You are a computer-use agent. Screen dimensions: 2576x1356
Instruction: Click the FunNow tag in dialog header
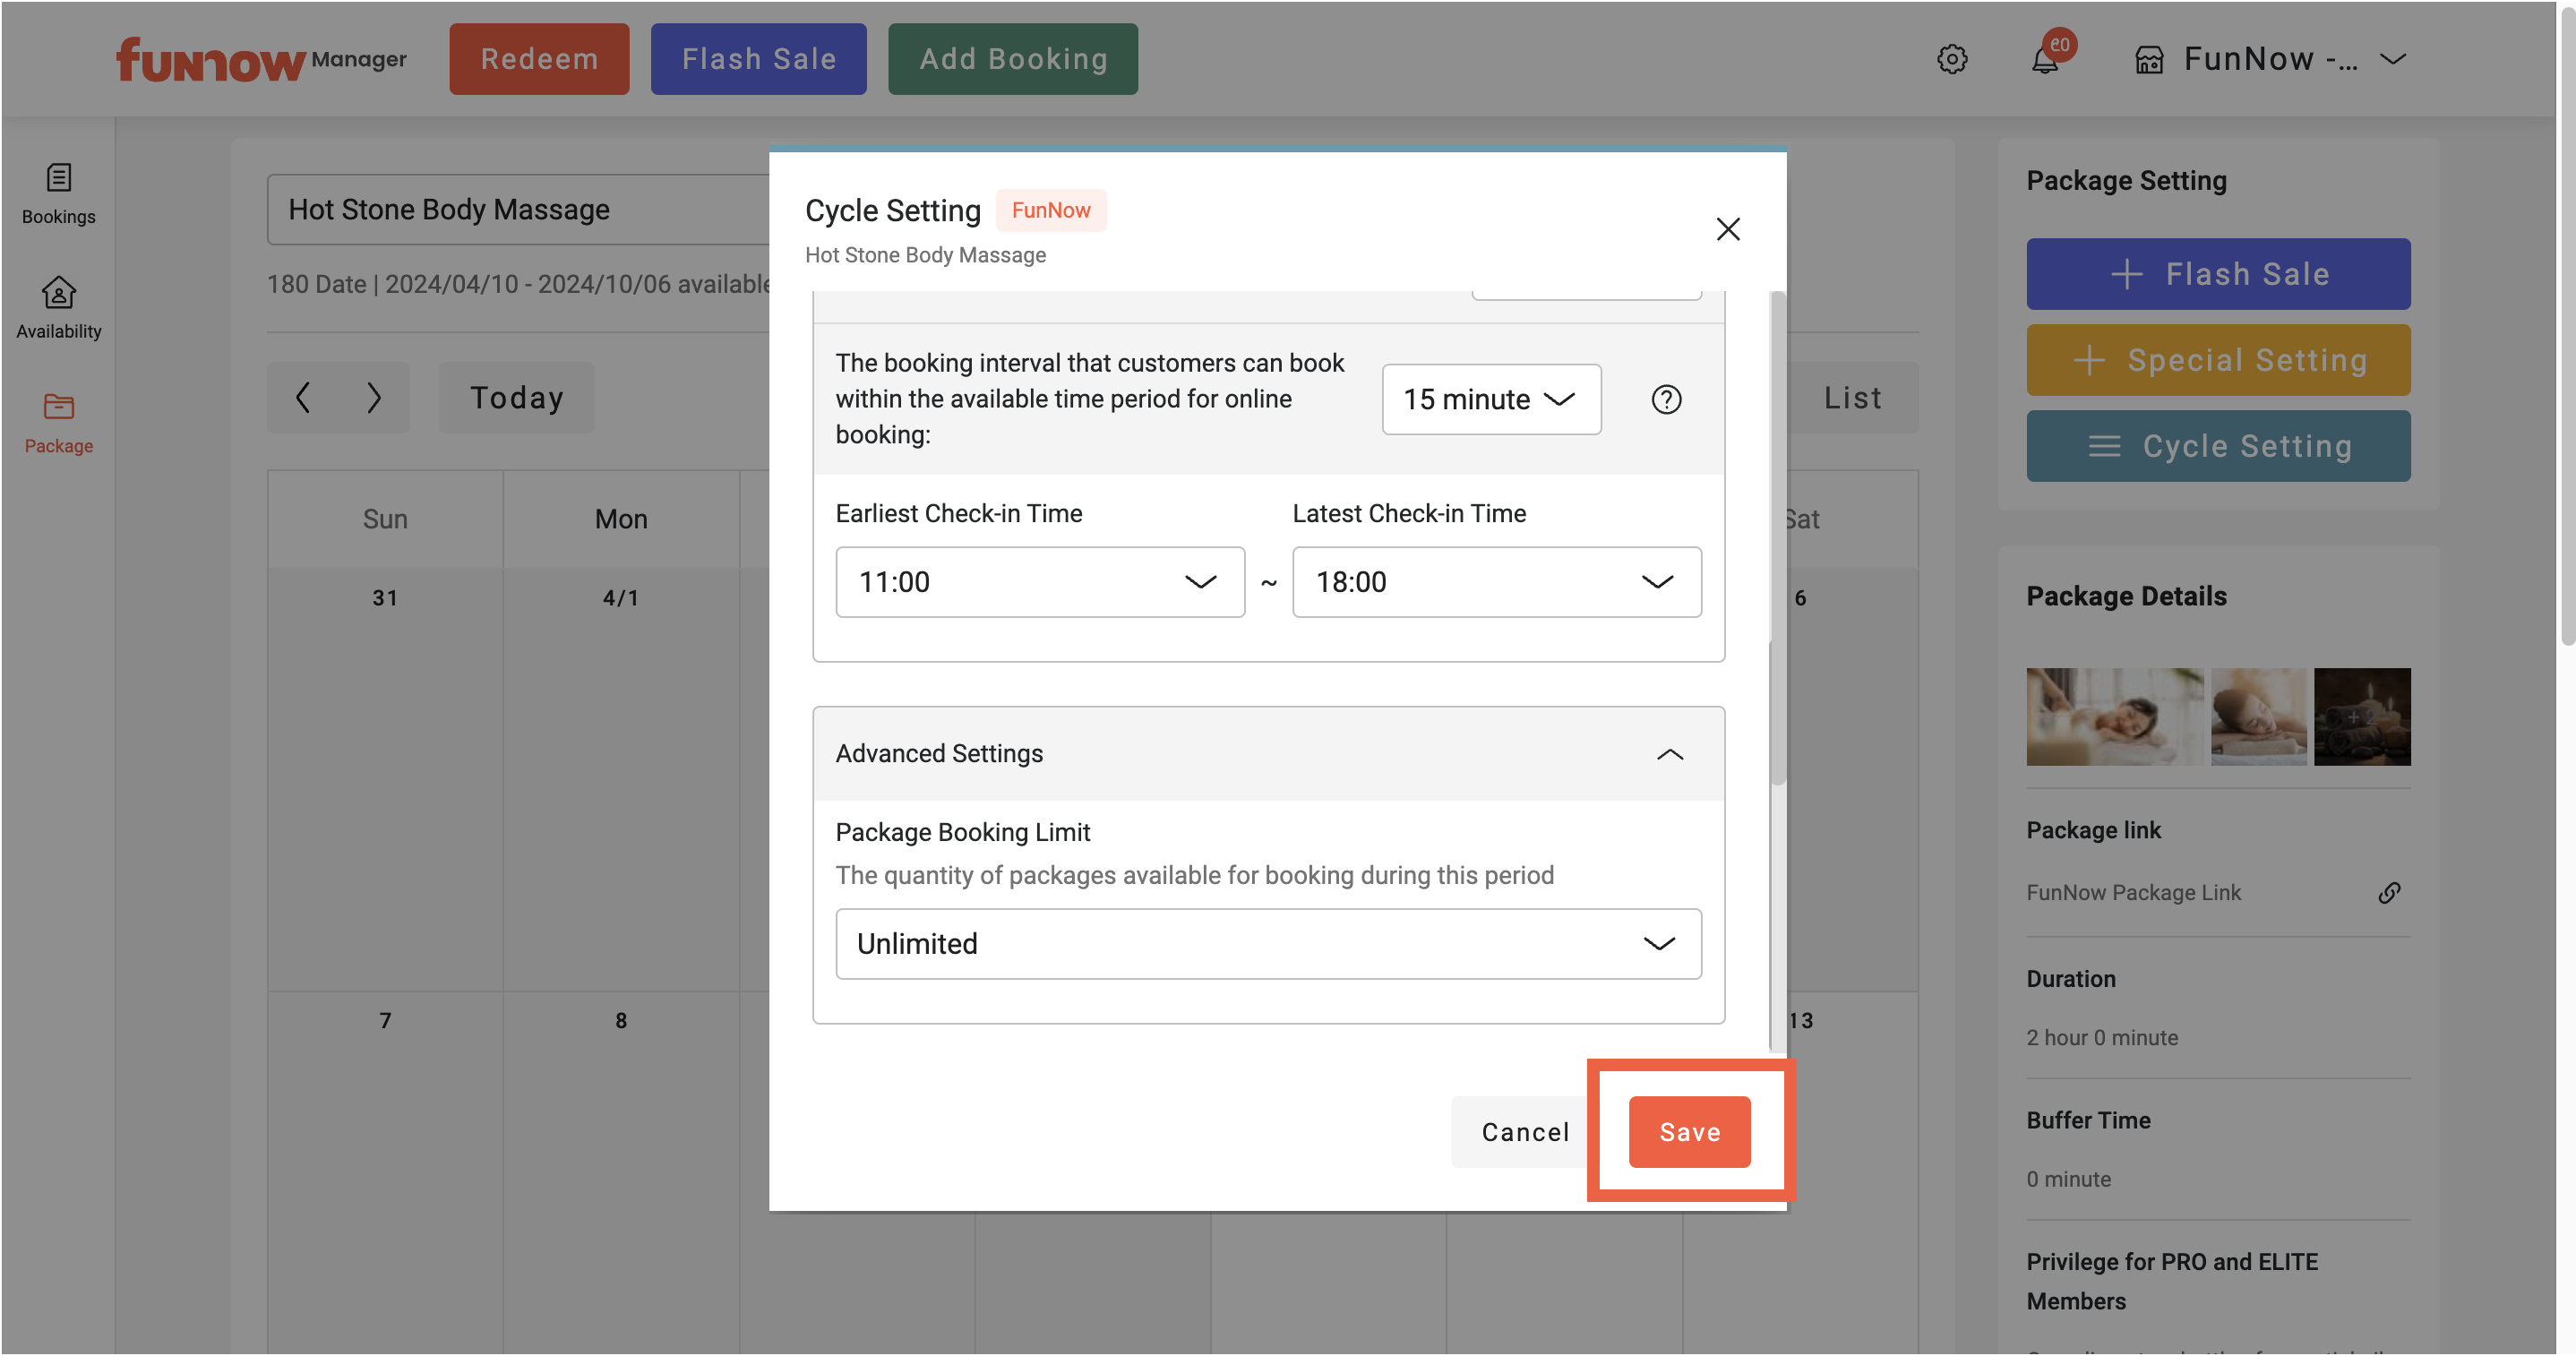(x=1050, y=210)
